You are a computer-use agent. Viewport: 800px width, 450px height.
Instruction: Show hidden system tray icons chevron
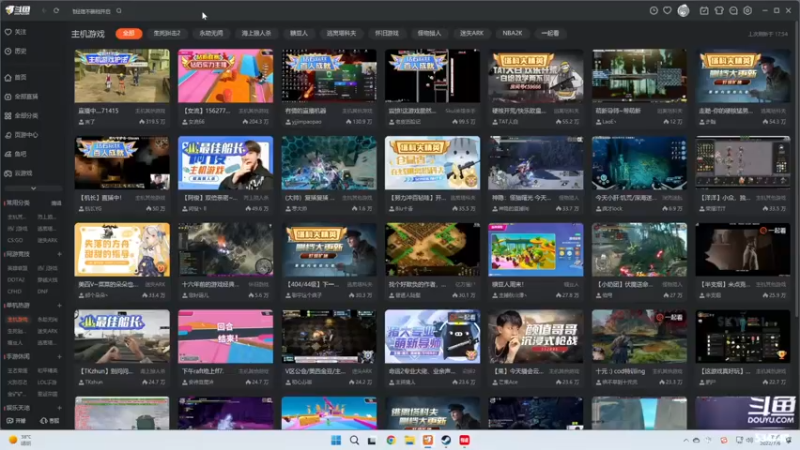click(686, 440)
